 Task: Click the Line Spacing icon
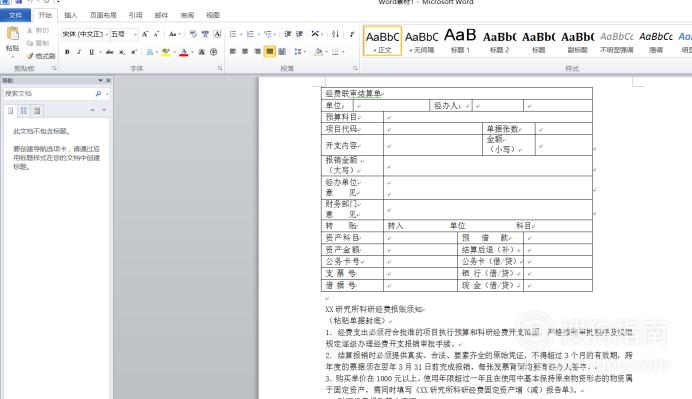click(x=298, y=52)
